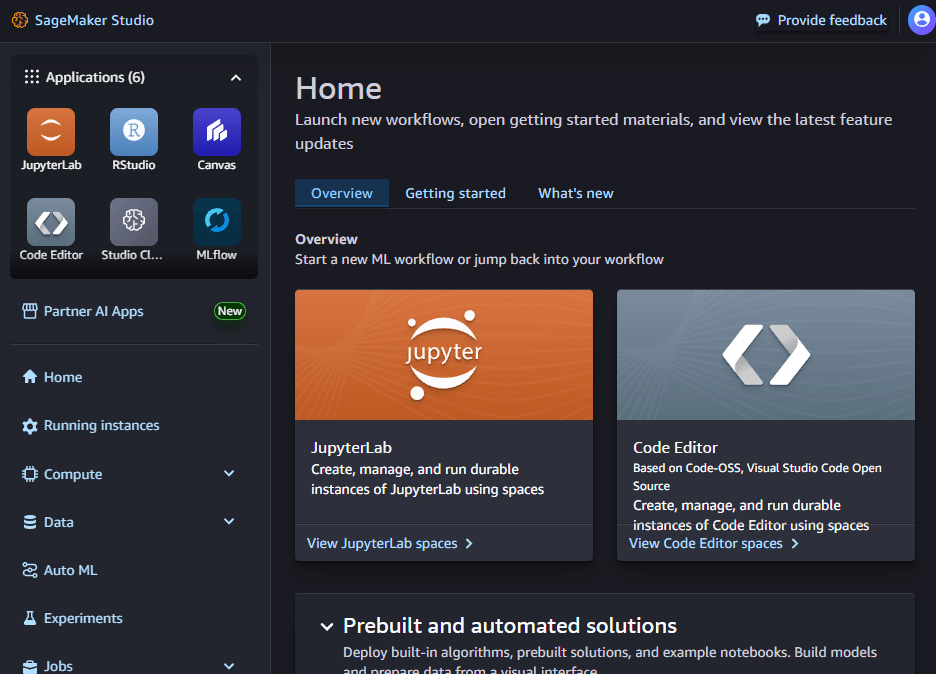This screenshot has height=674, width=936.
Task: Click the Provide feedback button
Action: [821, 20]
